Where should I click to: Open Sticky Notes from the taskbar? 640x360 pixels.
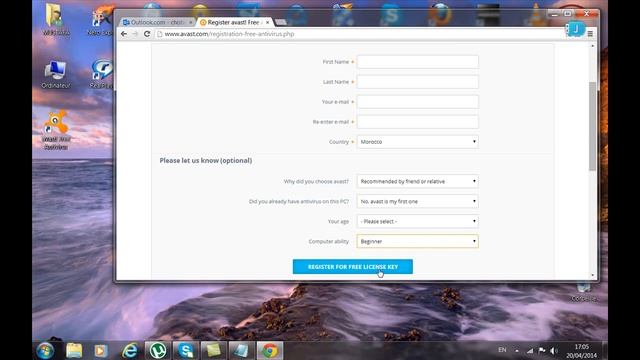pyautogui.click(x=213, y=351)
